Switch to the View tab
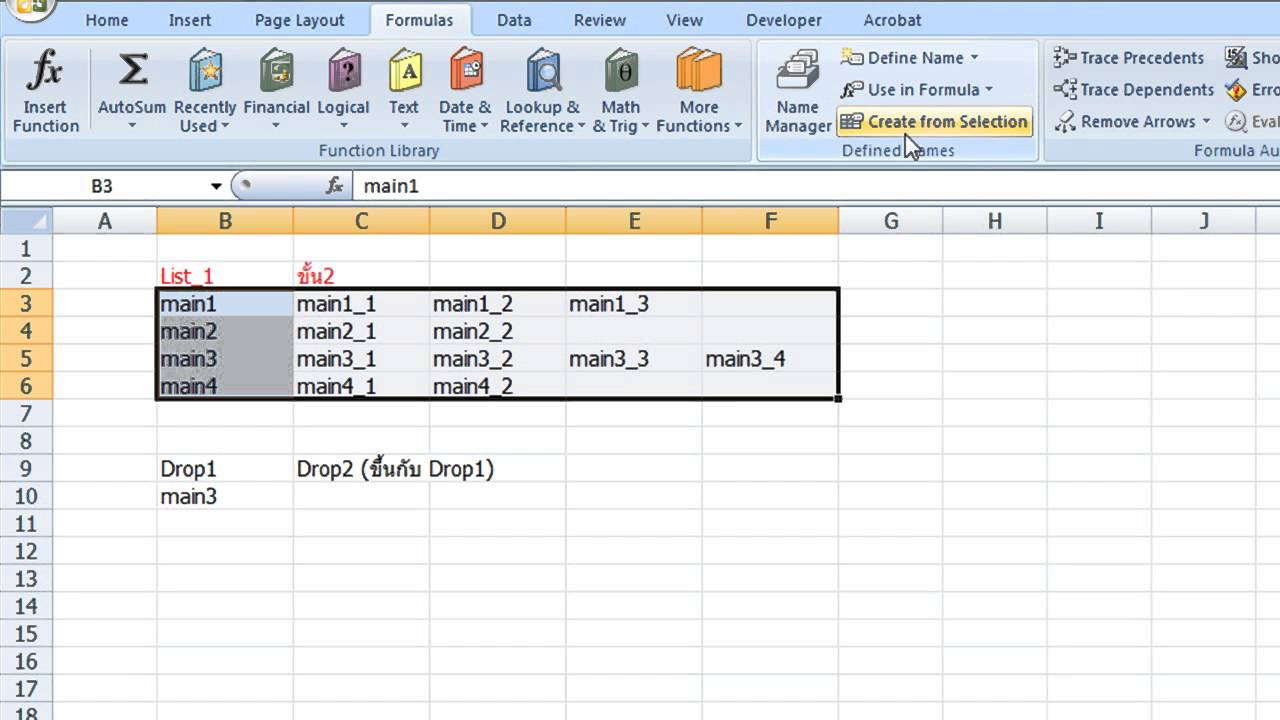 click(x=685, y=20)
